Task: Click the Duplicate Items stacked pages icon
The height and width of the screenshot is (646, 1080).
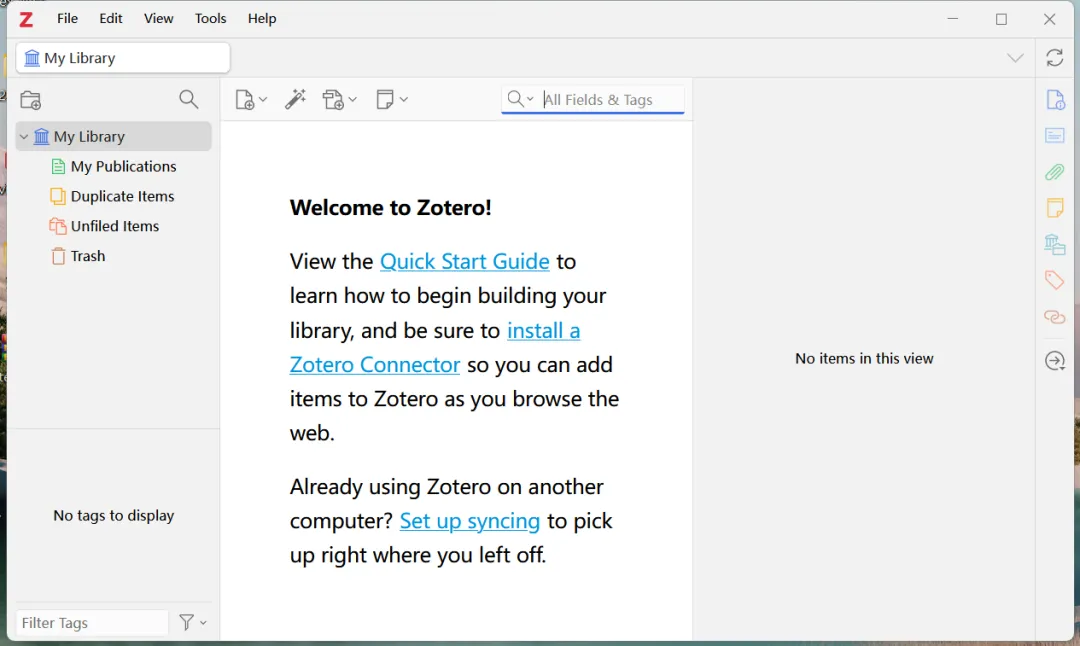Action: (x=58, y=196)
